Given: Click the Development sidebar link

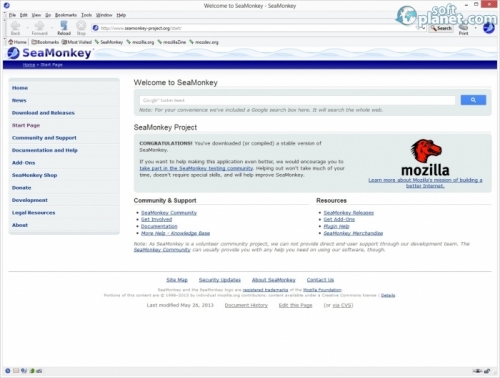Looking at the screenshot, I should click(x=30, y=200).
